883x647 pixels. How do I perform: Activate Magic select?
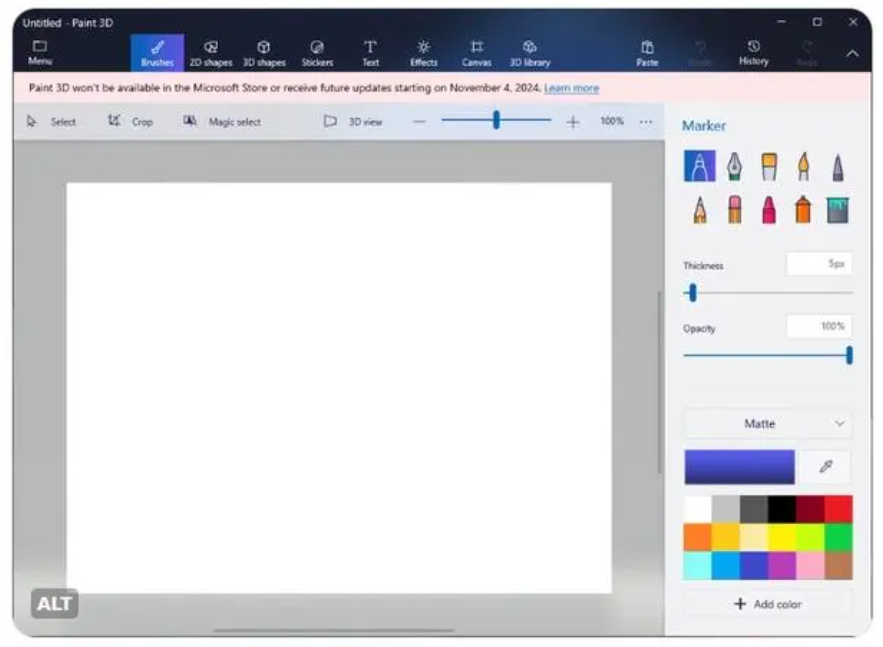pyautogui.click(x=222, y=122)
